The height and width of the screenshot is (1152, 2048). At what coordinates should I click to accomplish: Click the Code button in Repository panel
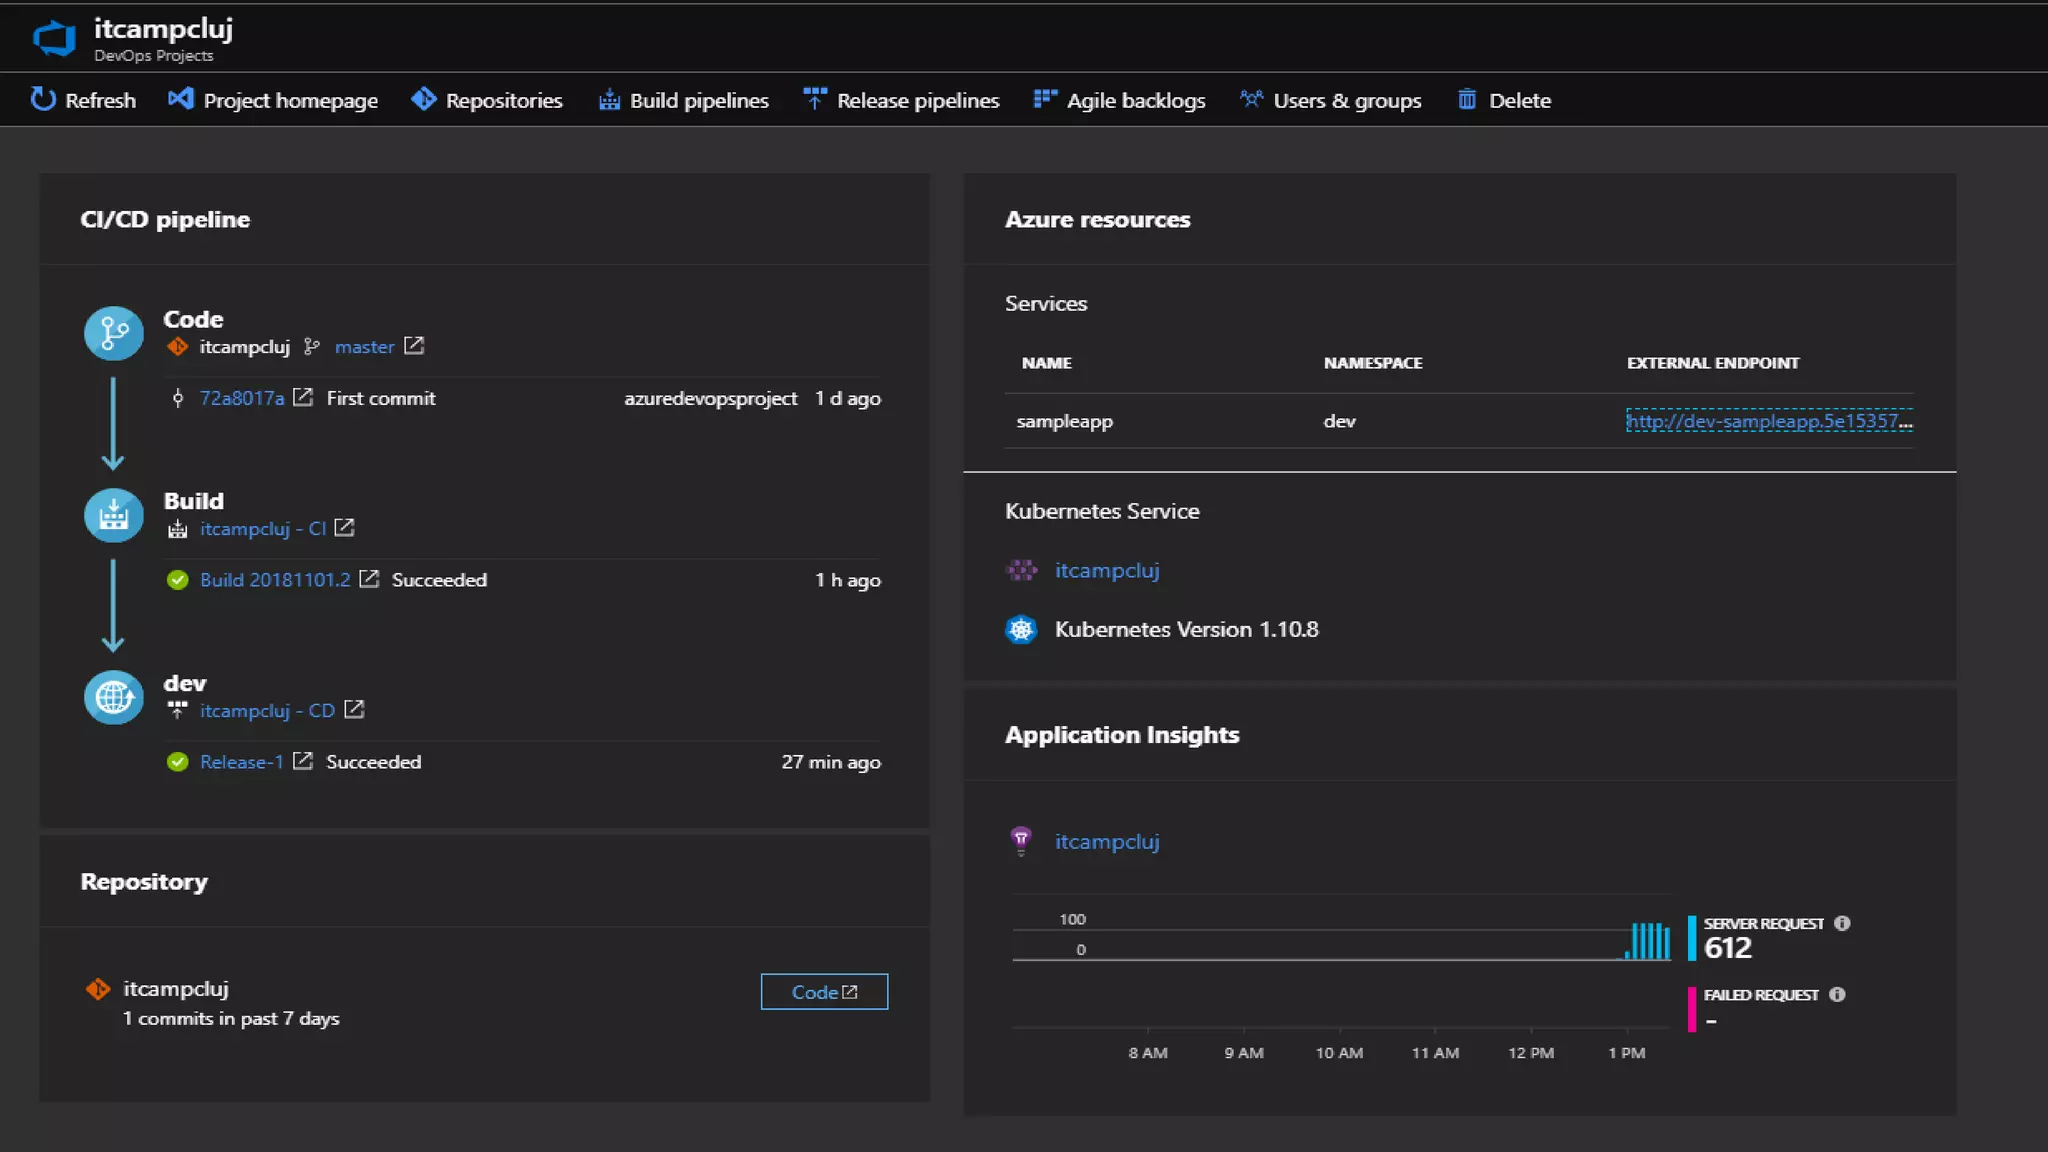(824, 992)
